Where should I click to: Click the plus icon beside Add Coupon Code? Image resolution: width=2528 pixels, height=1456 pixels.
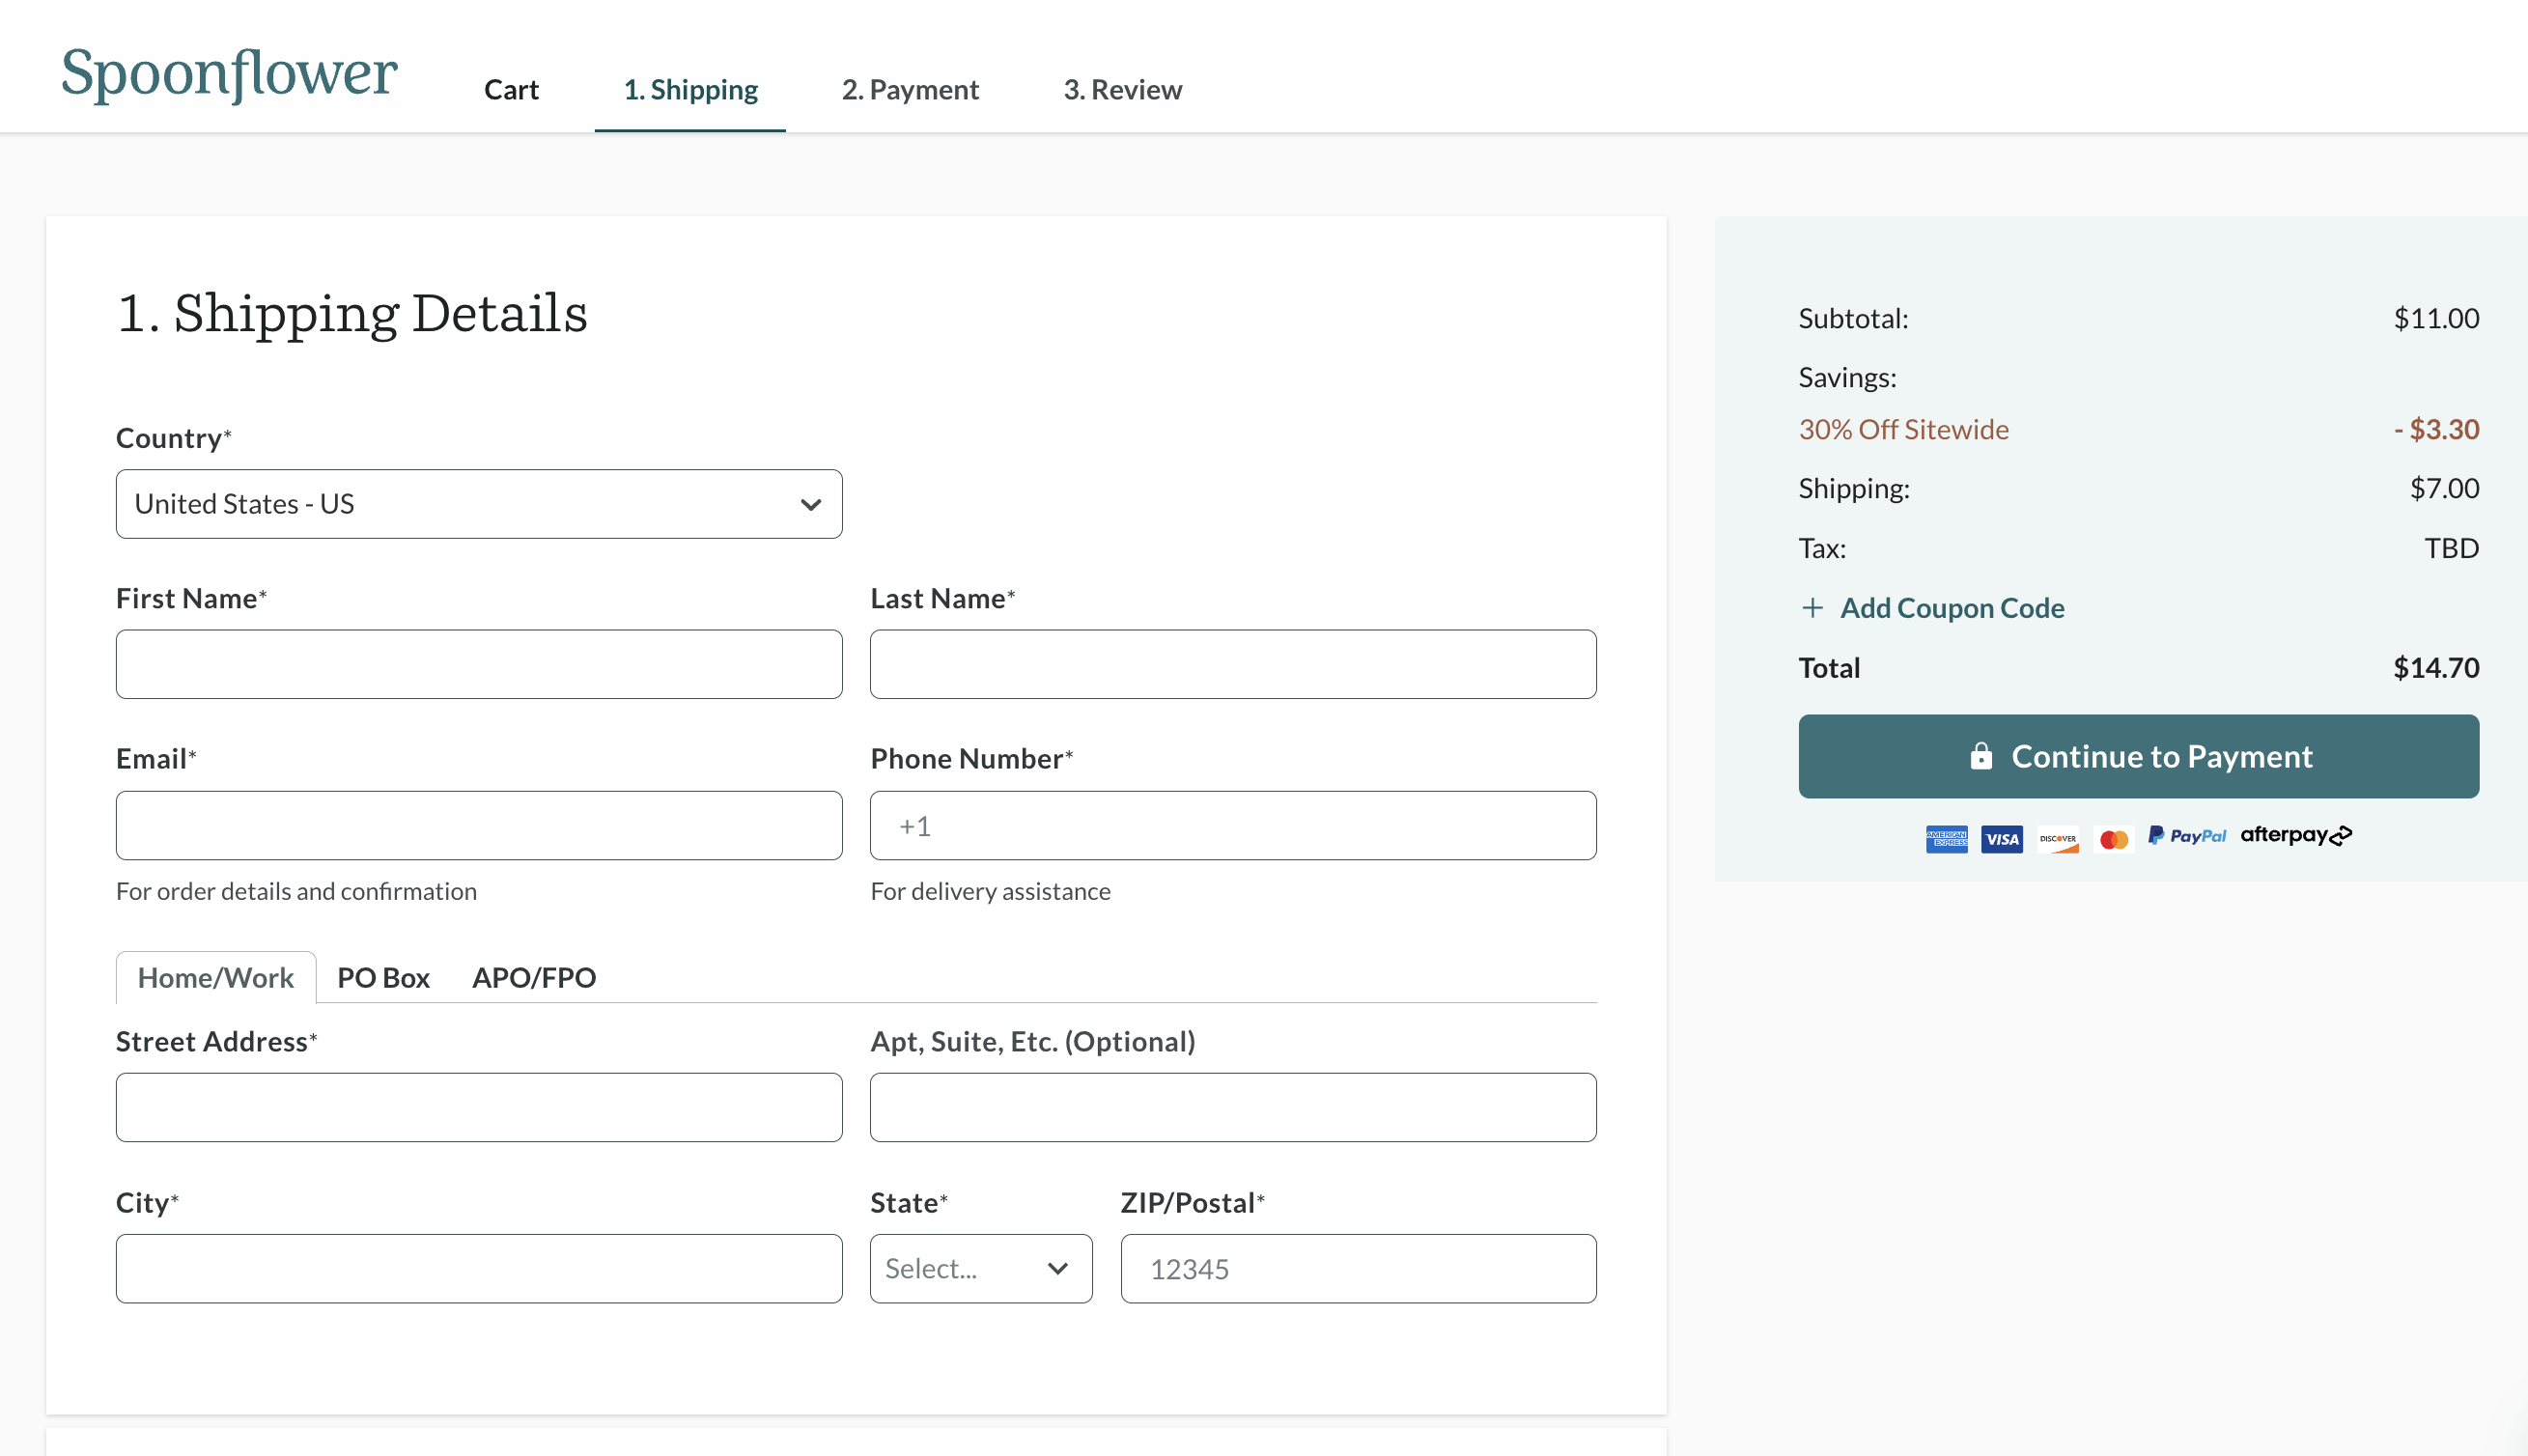tap(1812, 607)
